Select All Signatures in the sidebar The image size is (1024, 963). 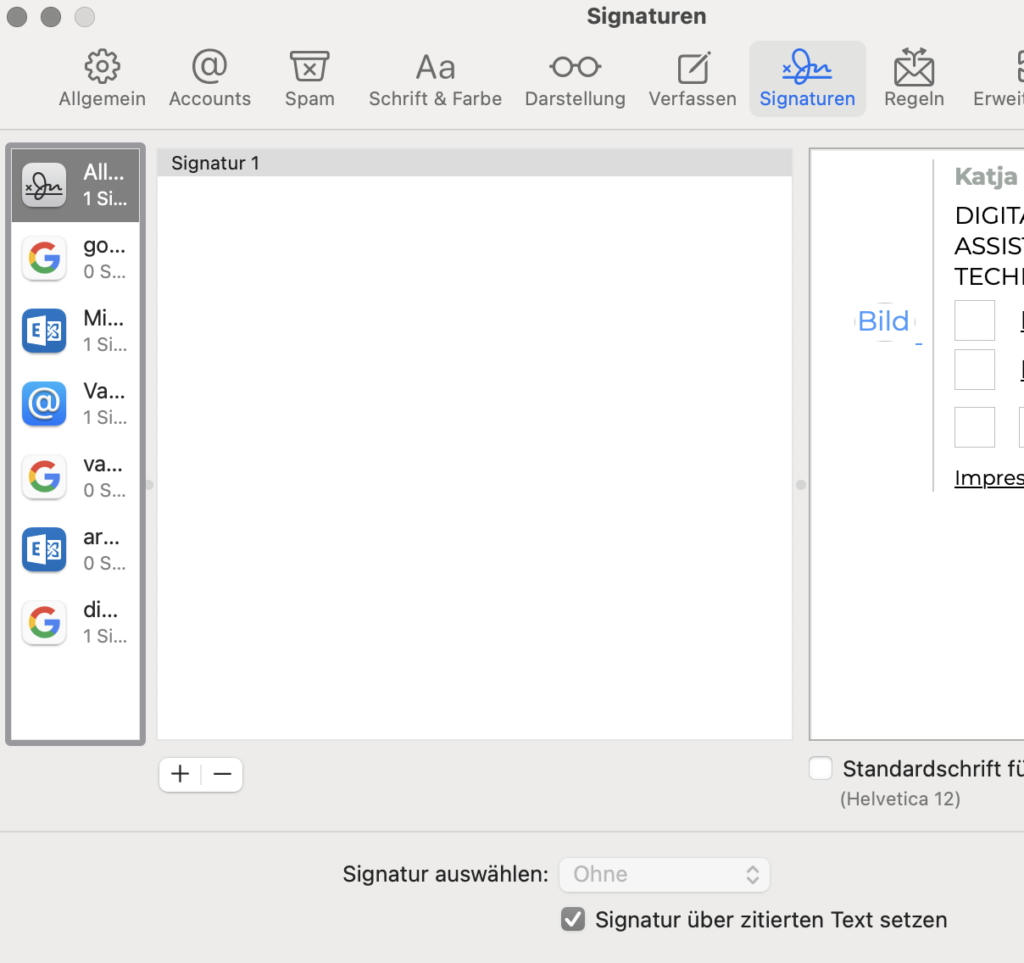coord(75,185)
